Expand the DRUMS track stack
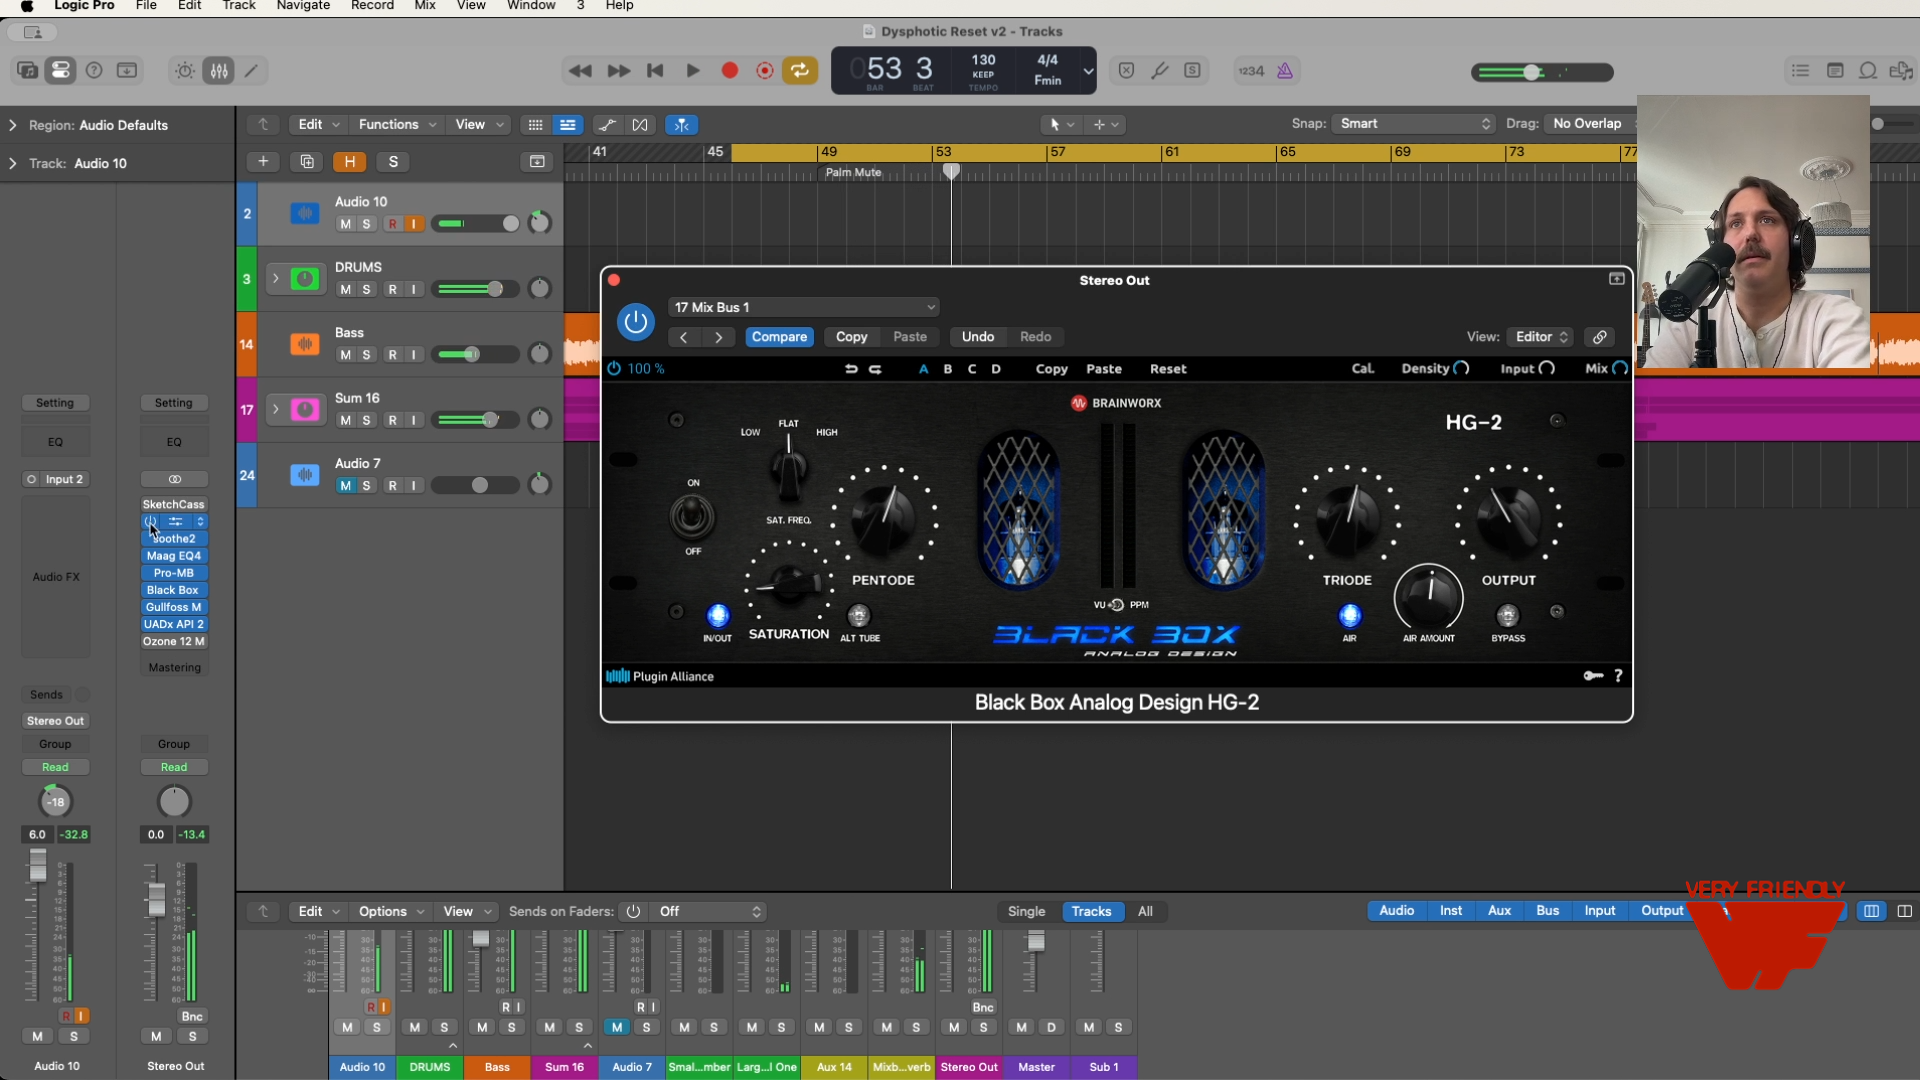1920x1080 pixels. click(x=275, y=278)
